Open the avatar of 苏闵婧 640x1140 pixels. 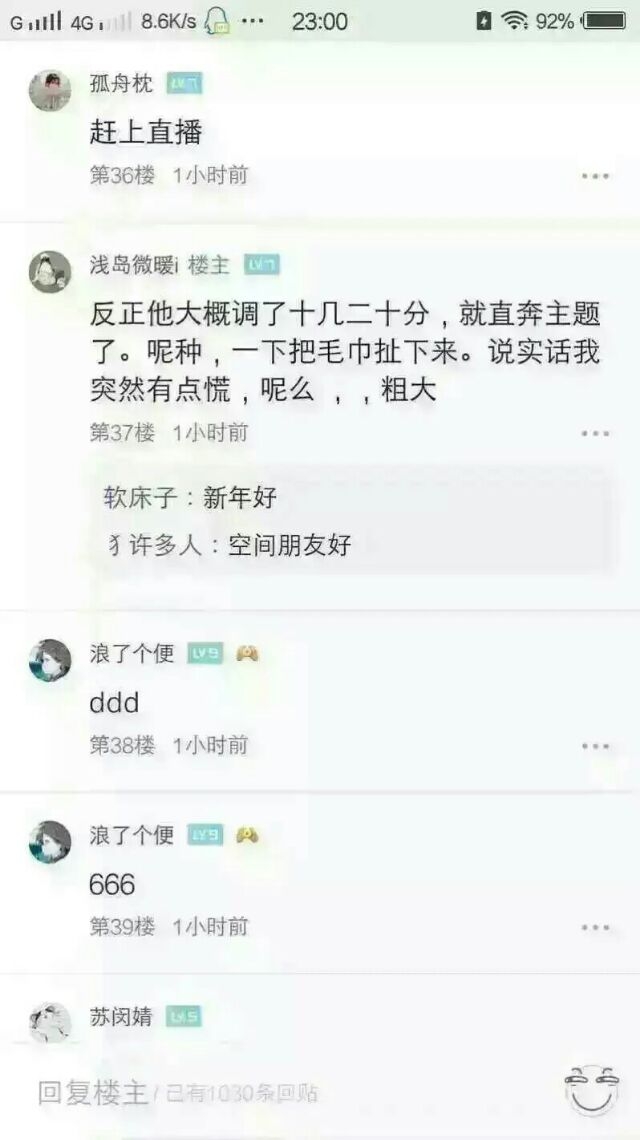50,1022
